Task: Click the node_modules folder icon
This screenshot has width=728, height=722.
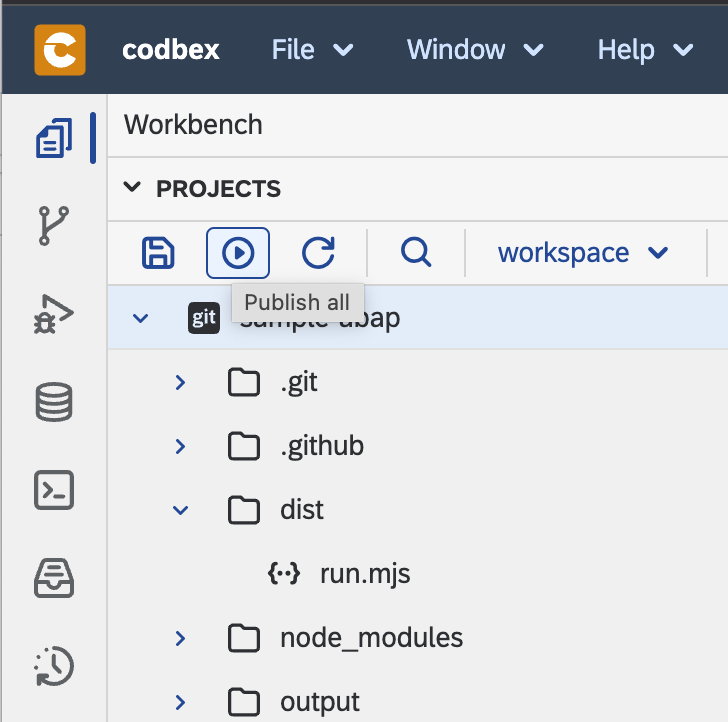Action: [244, 638]
